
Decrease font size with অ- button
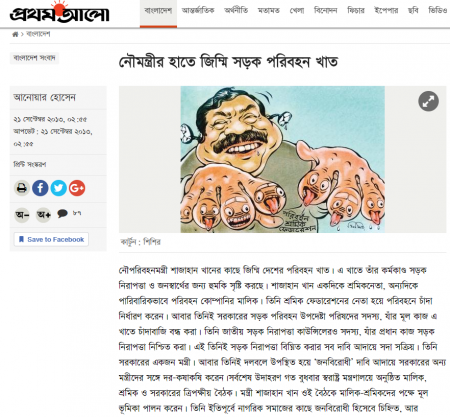click(22, 215)
